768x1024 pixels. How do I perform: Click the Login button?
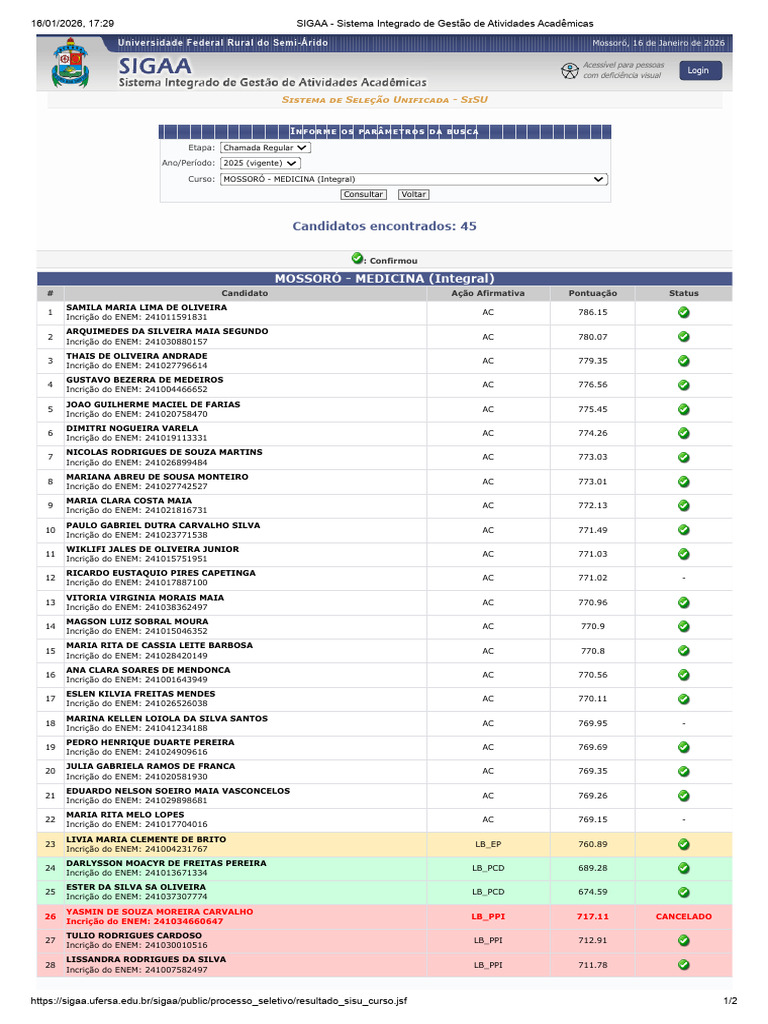tap(700, 71)
